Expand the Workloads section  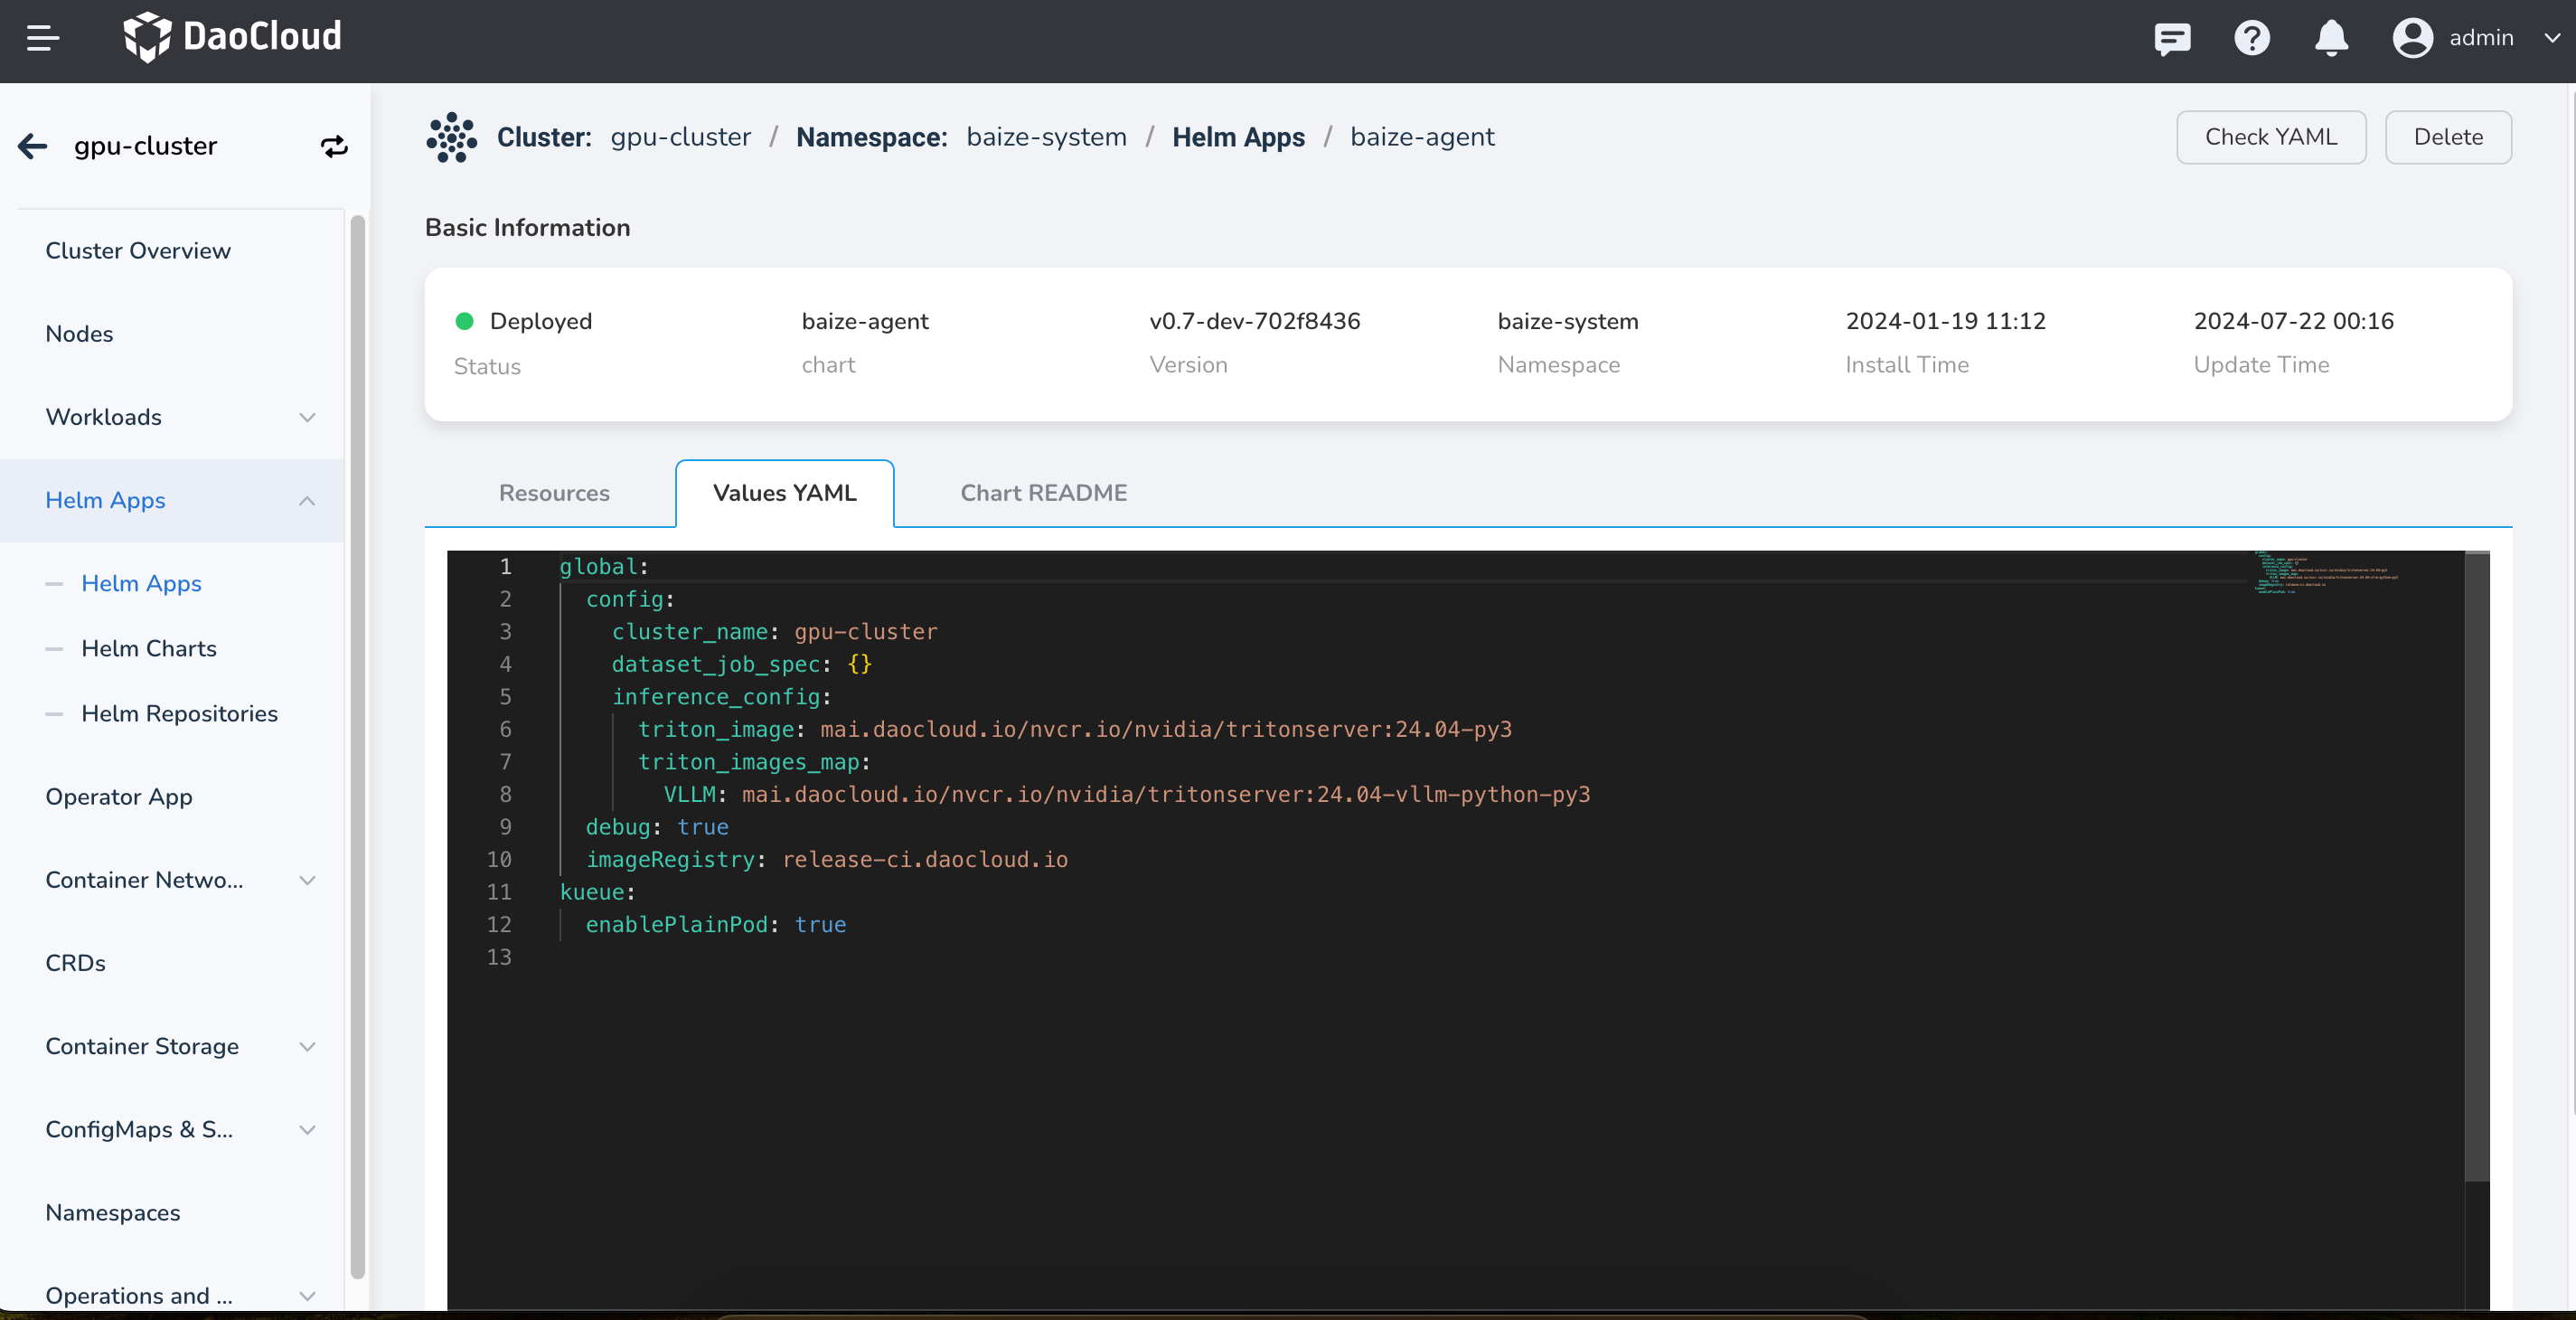click(307, 417)
